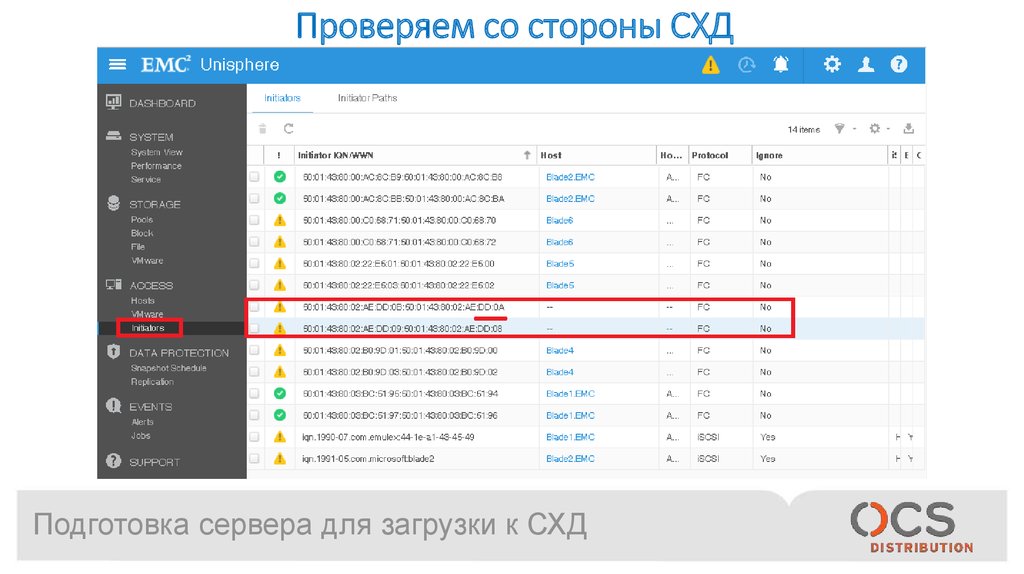Click the Access icon in sidebar
The height and width of the screenshot is (574, 1024).
114,285
